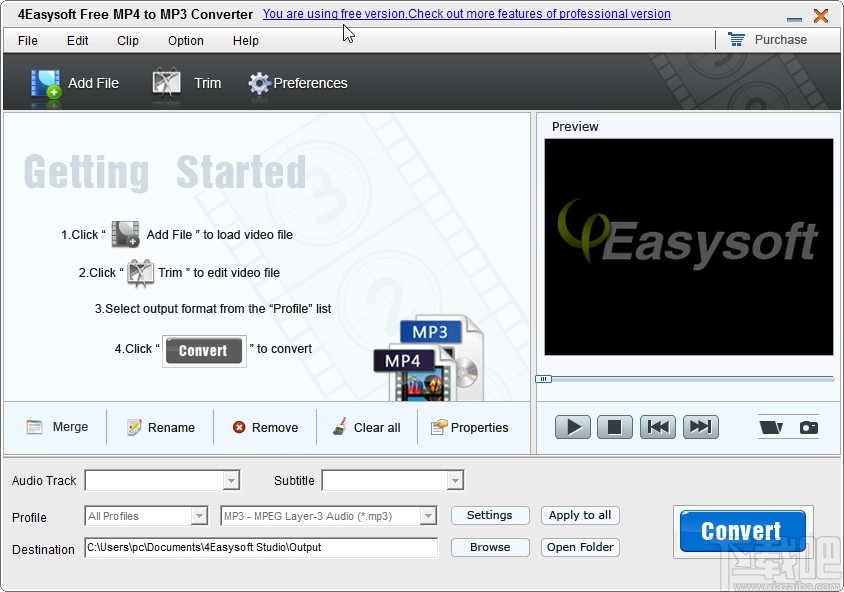
Task: Remove the selected file
Action: pos(264,427)
